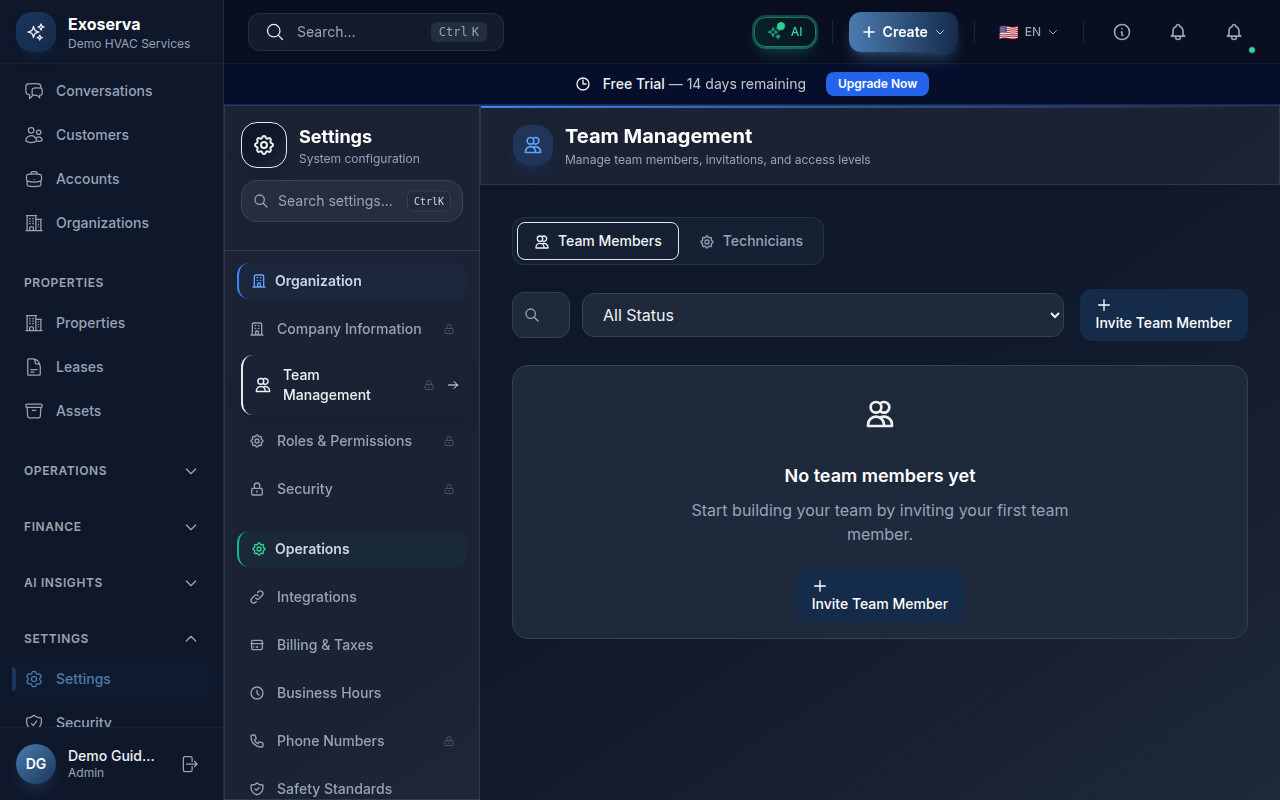Click the DG user avatar
1280x800 pixels.
coord(36,764)
